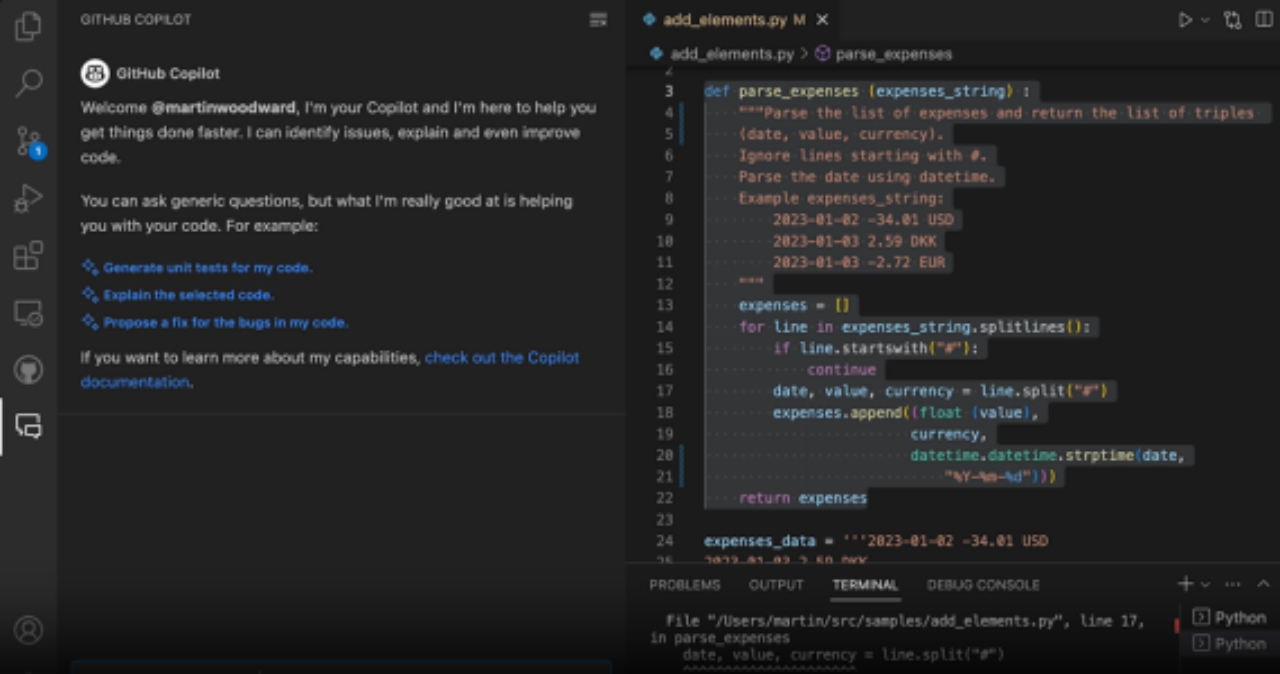1280x674 pixels.
Task: Open Run and Debug view
Action: pyautogui.click(x=28, y=199)
